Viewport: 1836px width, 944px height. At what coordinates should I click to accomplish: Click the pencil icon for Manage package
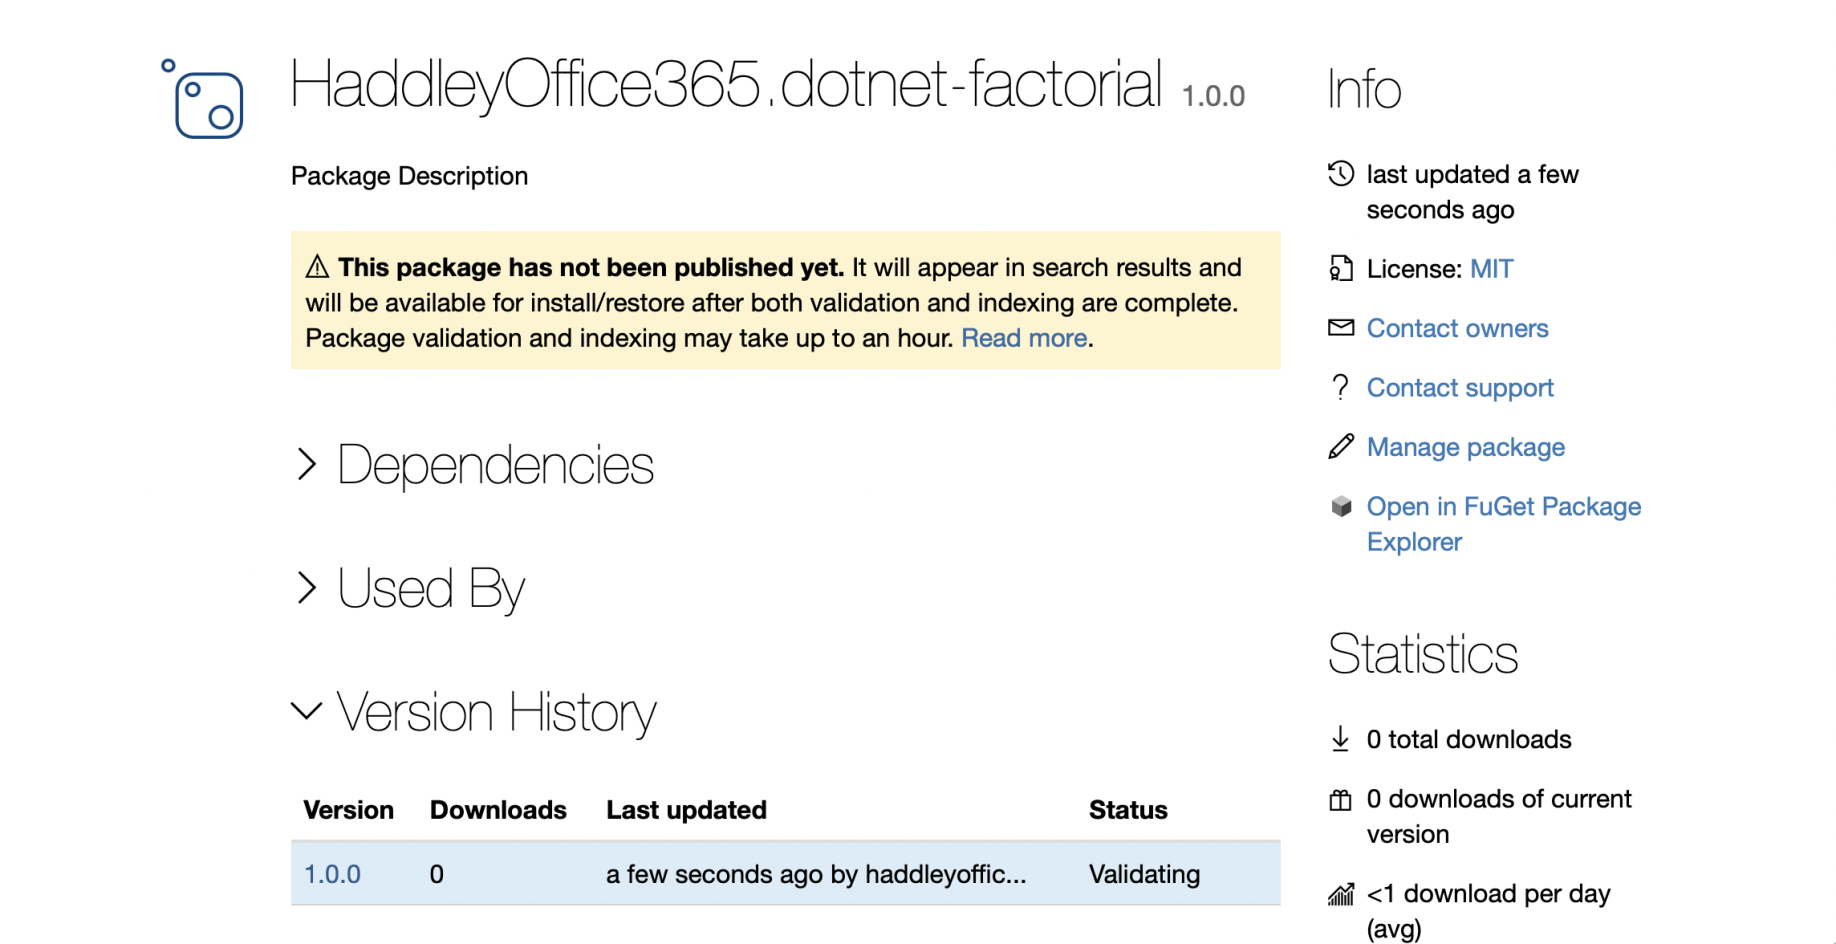pos(1341,447)
